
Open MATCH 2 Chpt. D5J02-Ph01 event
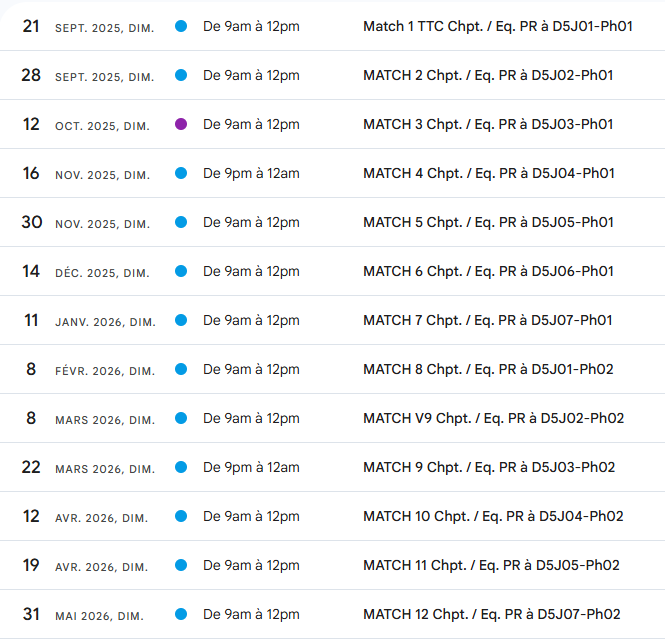point(488,75)
